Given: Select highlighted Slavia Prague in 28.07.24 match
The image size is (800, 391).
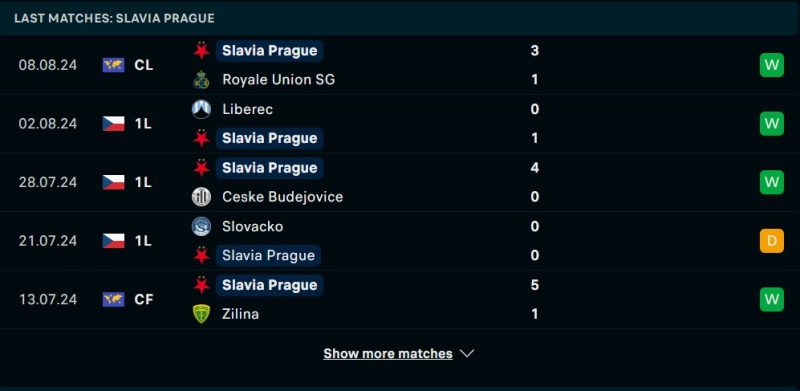Looking at the screenshot, I should click(x=269, y=168).
